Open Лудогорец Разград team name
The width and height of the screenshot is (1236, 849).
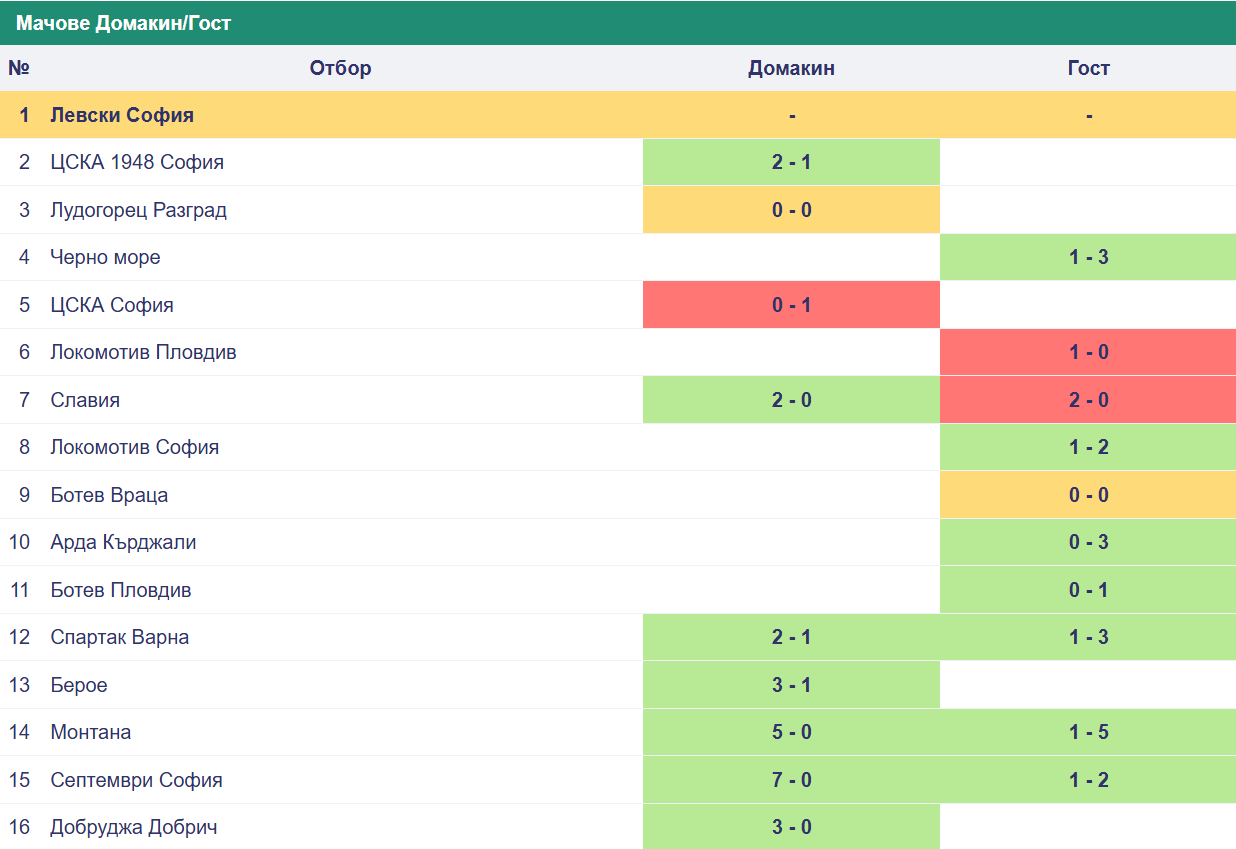pyautogui.click(x=139, y=210)
